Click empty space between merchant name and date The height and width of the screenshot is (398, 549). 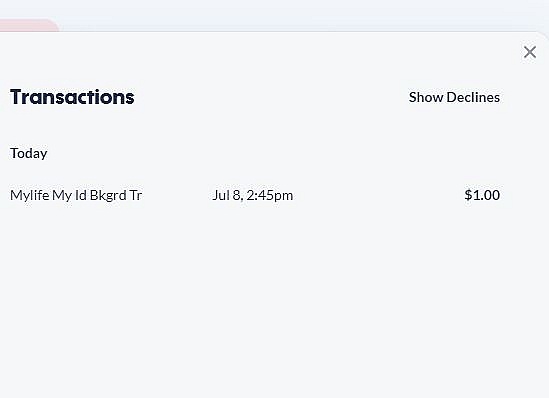pos(177,195)
